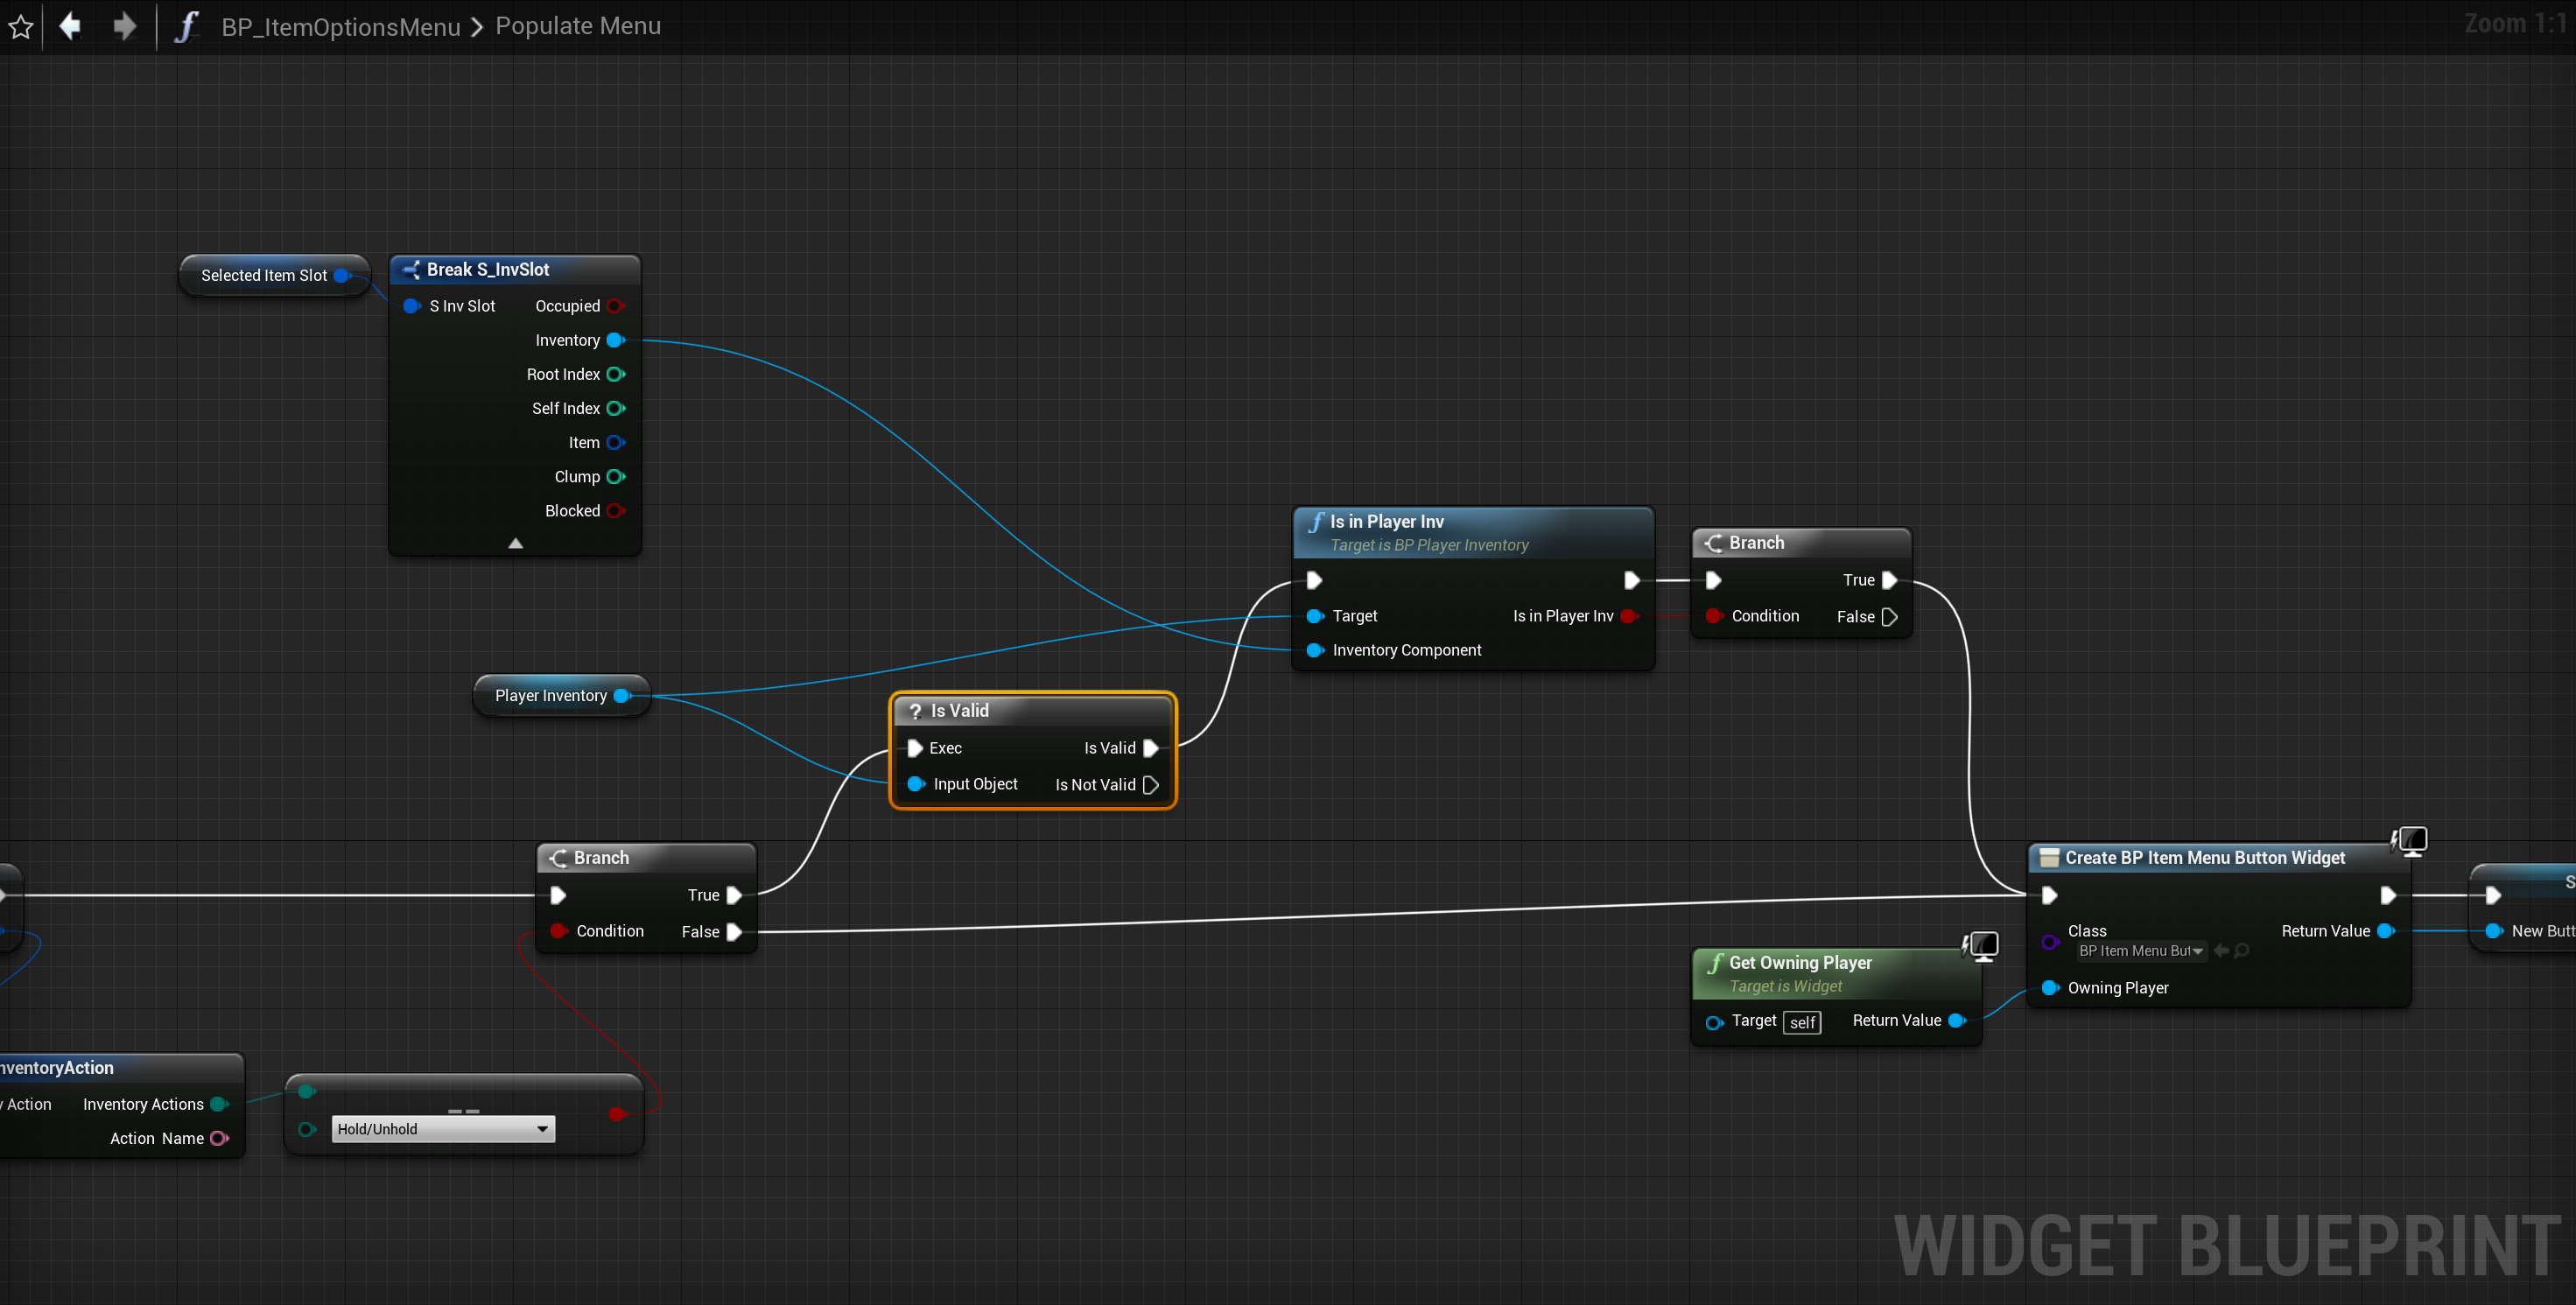Click the lower Branch node's red Condition pin
Image resolution: width=2576 pixels, height=1305 pixels.
pos(559,931)
